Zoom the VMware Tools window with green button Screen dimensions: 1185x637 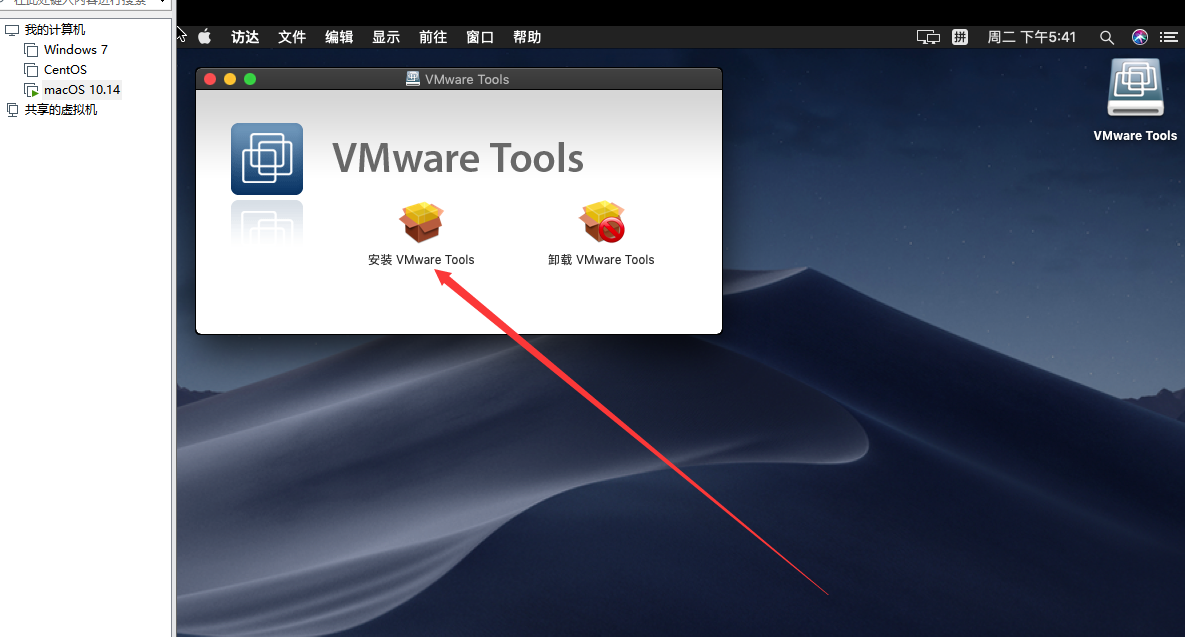pyautogui.click(x=250, y=79)
